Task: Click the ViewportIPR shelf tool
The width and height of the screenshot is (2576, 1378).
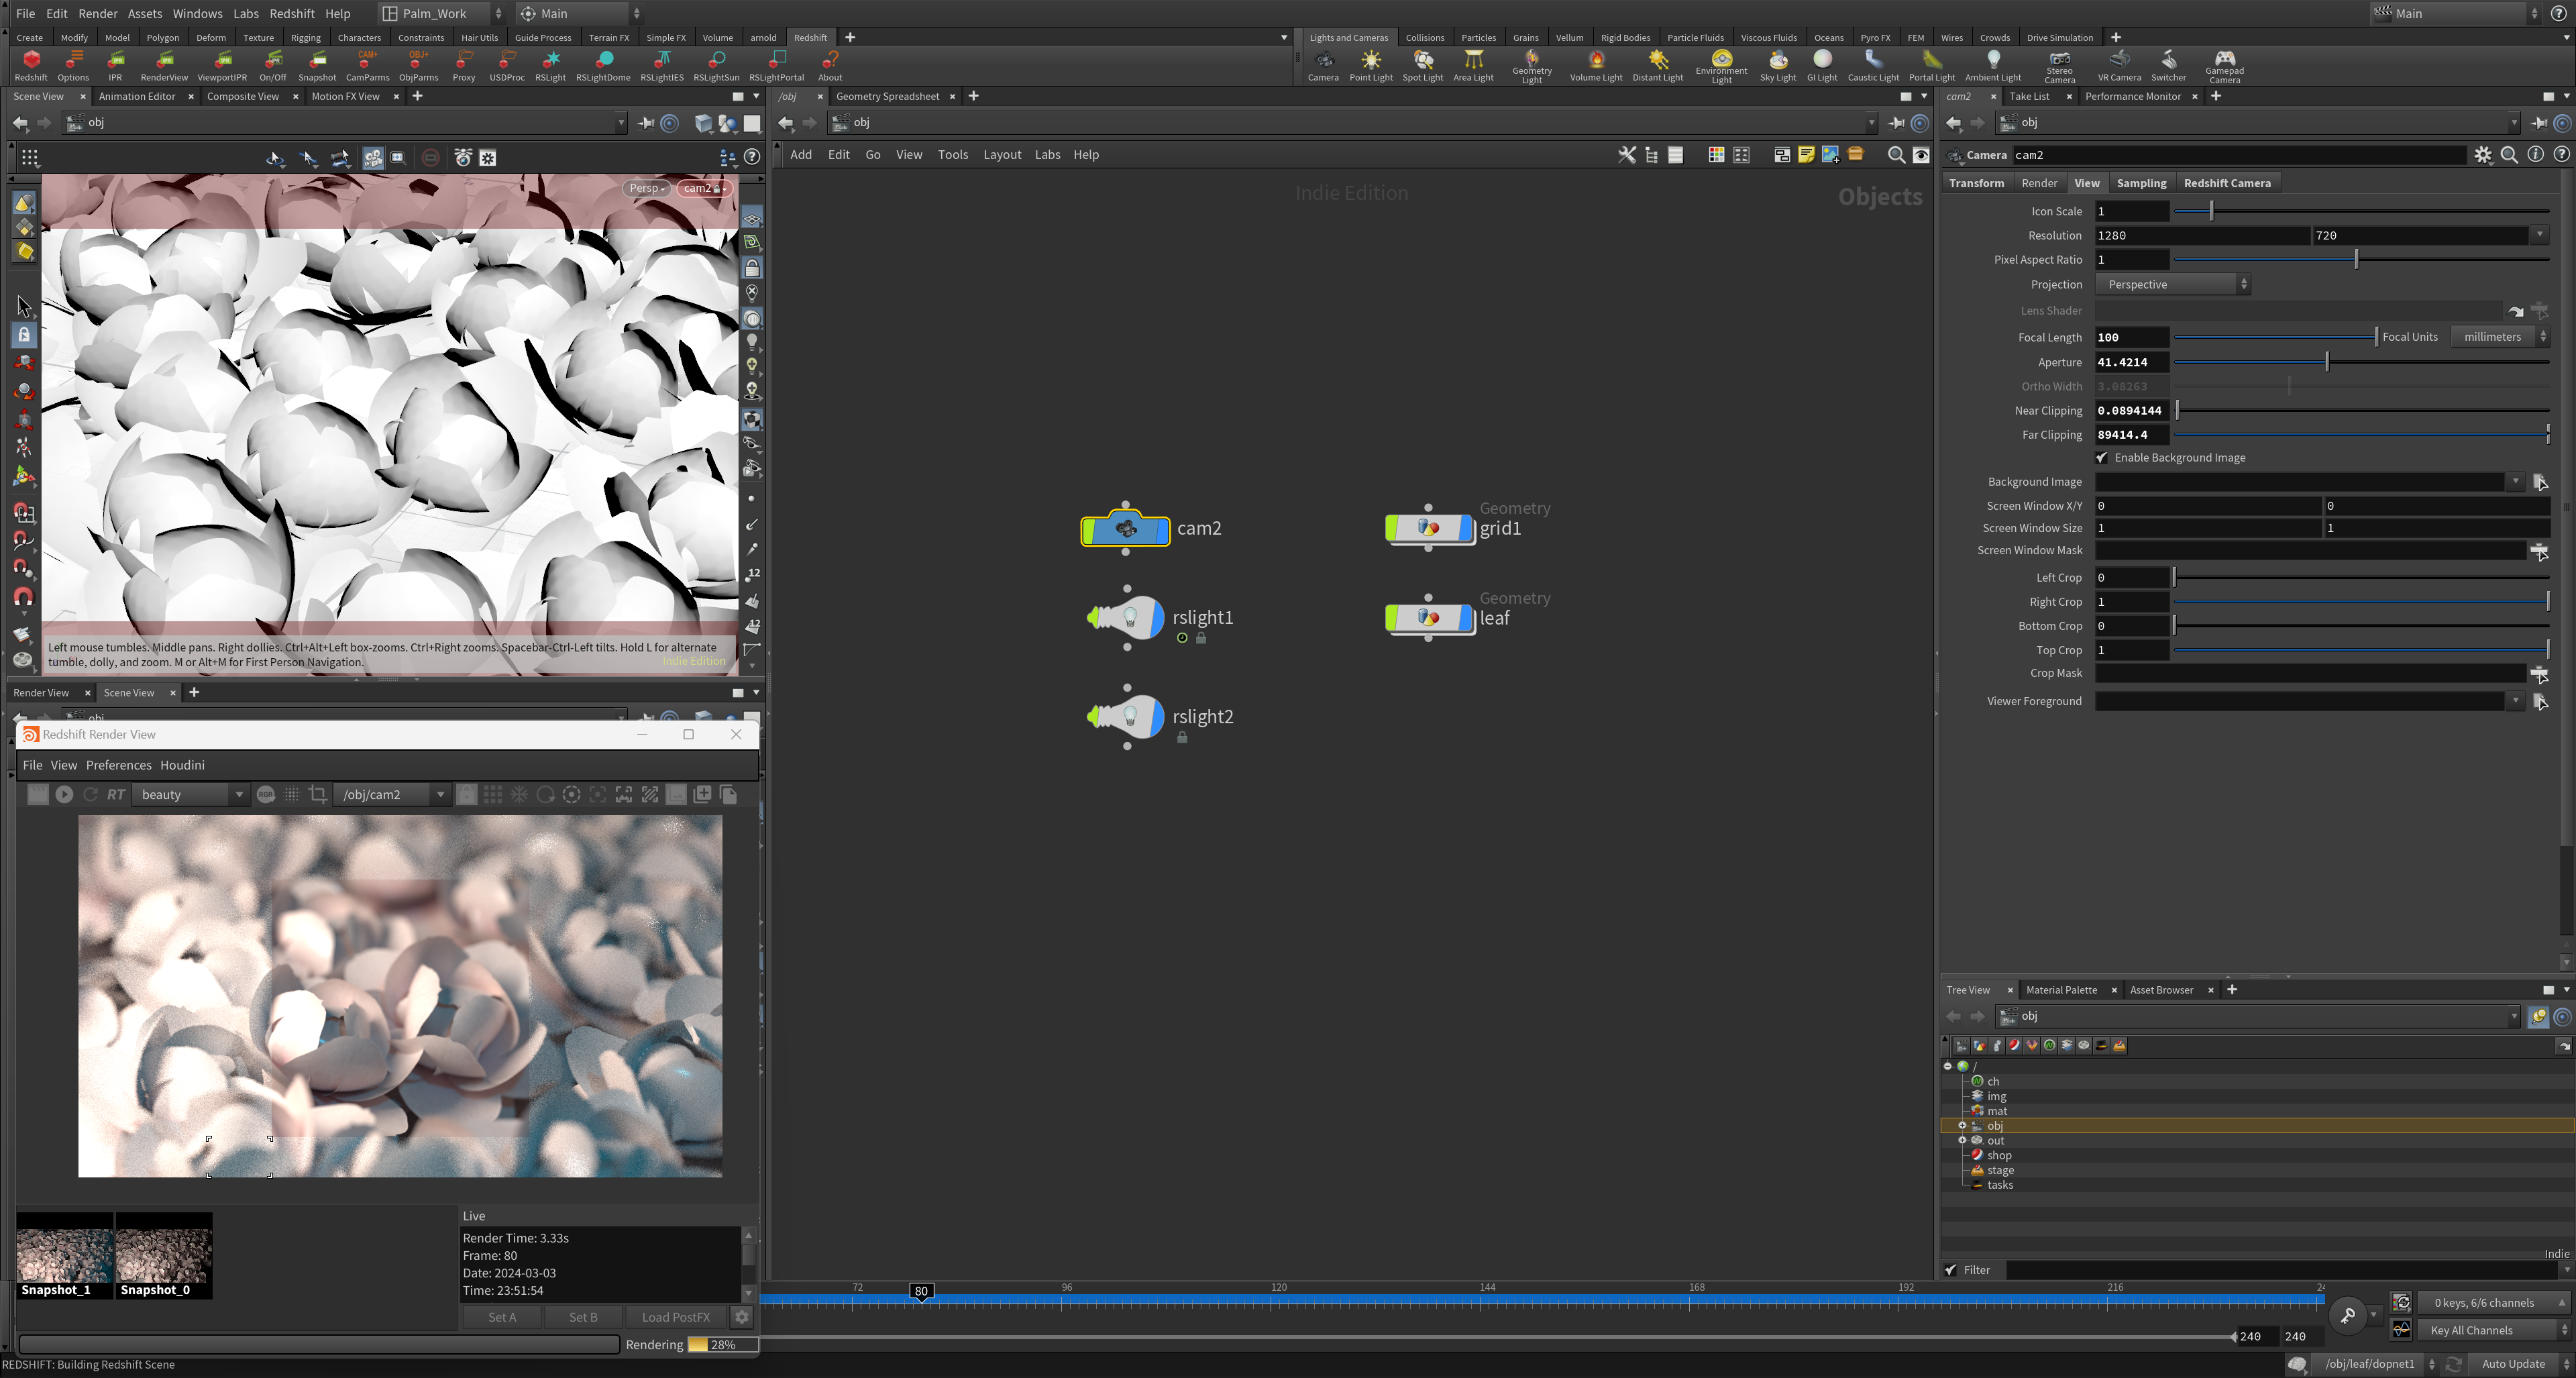Action: [x=222, y=66]
